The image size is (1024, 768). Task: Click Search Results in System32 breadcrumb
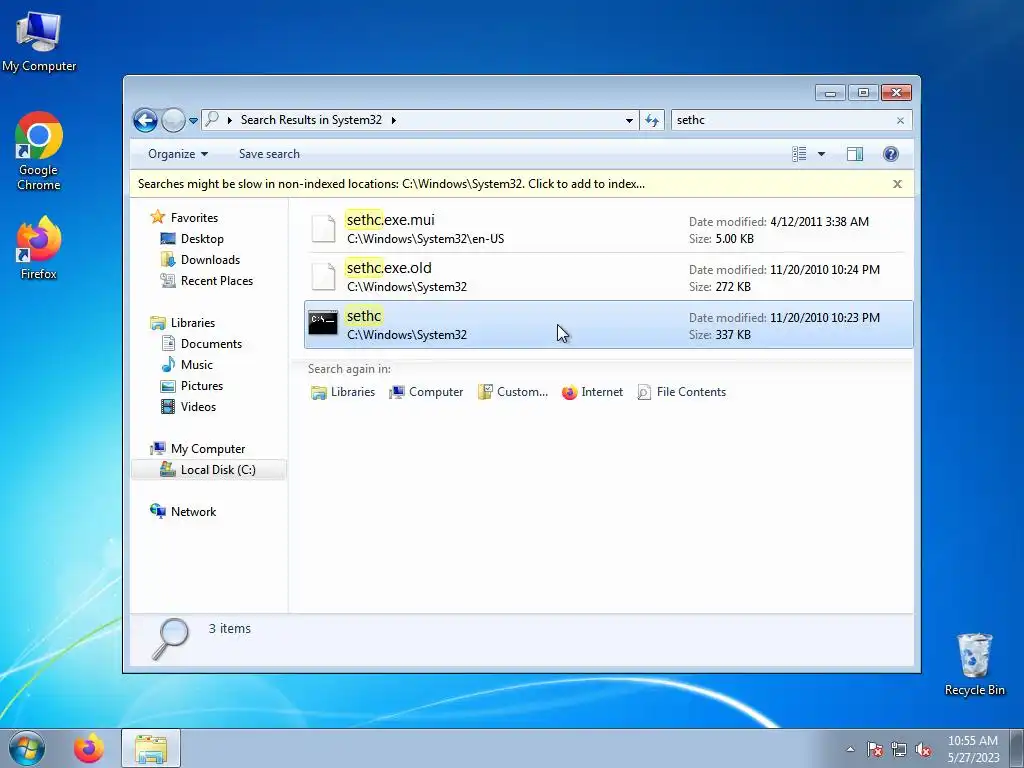point(311,120)
